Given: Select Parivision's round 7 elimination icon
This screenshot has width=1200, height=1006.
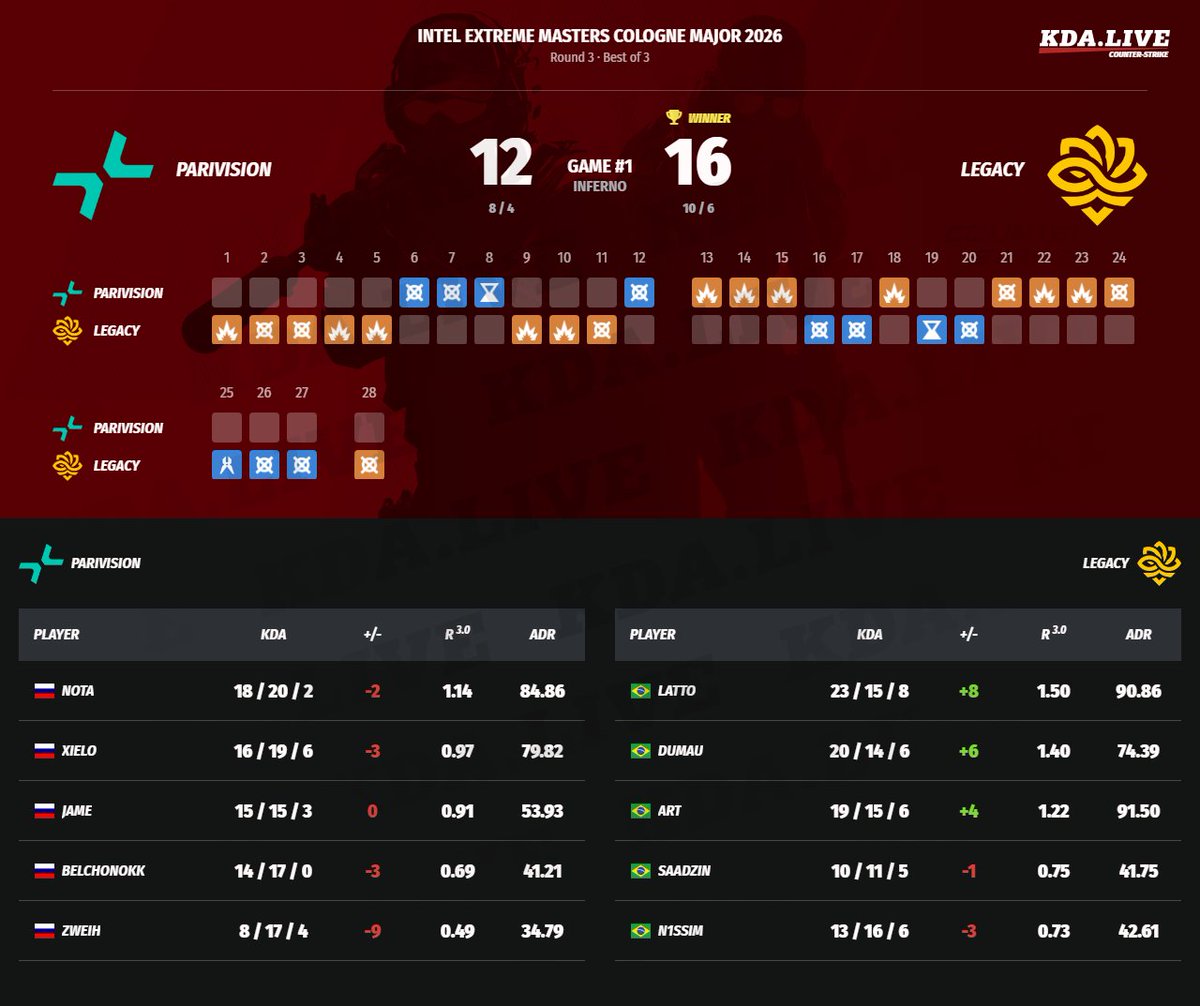Looking at the screenshot, I should coord(452,293).
